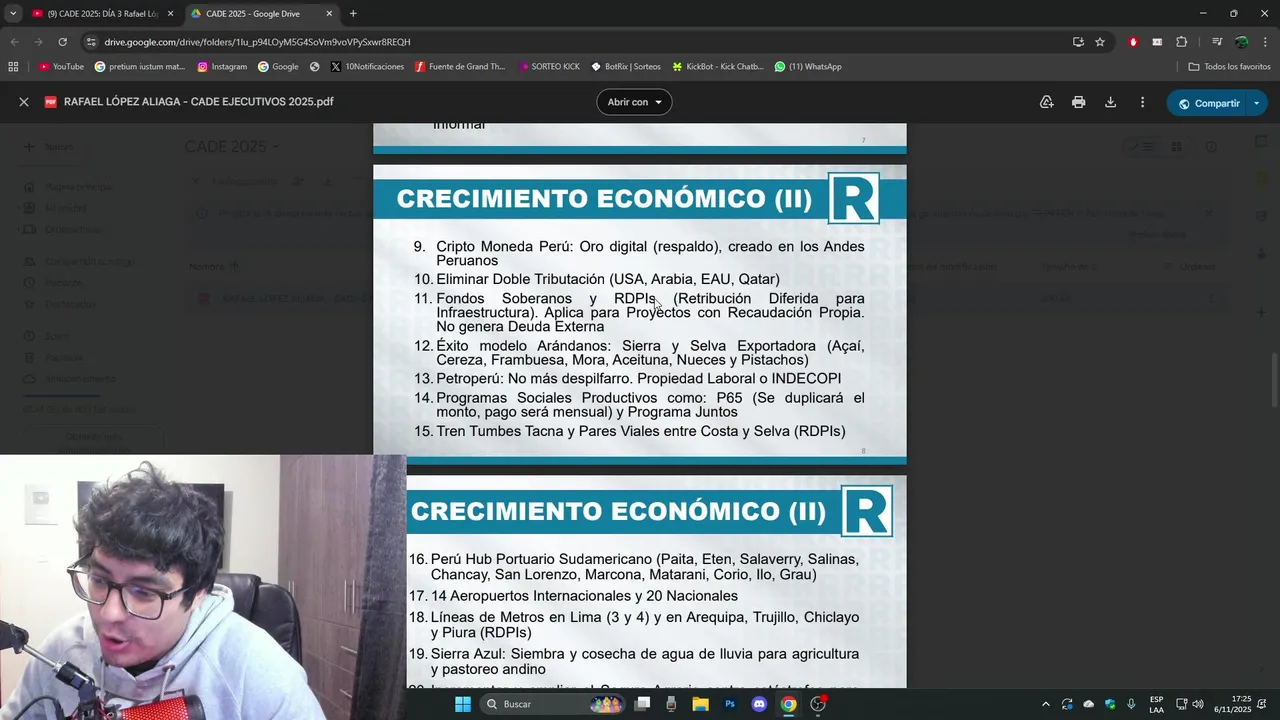
Task: Bookmark this page with the star icon
Action: 1100,42
